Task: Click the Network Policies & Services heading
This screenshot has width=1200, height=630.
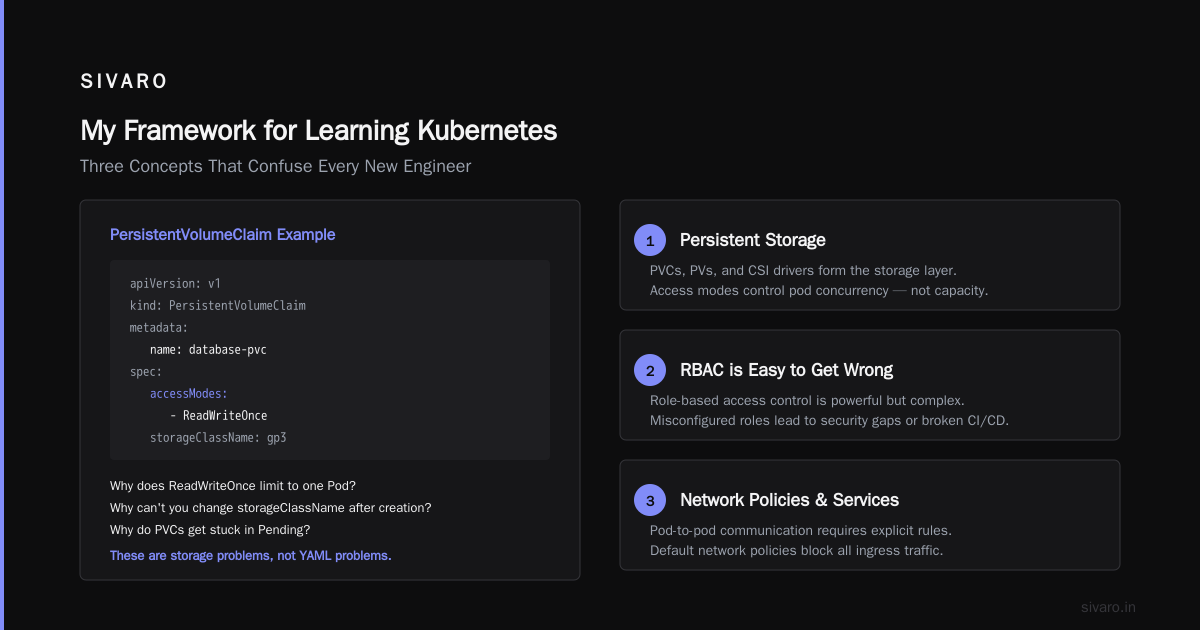Action: point(790,500)
